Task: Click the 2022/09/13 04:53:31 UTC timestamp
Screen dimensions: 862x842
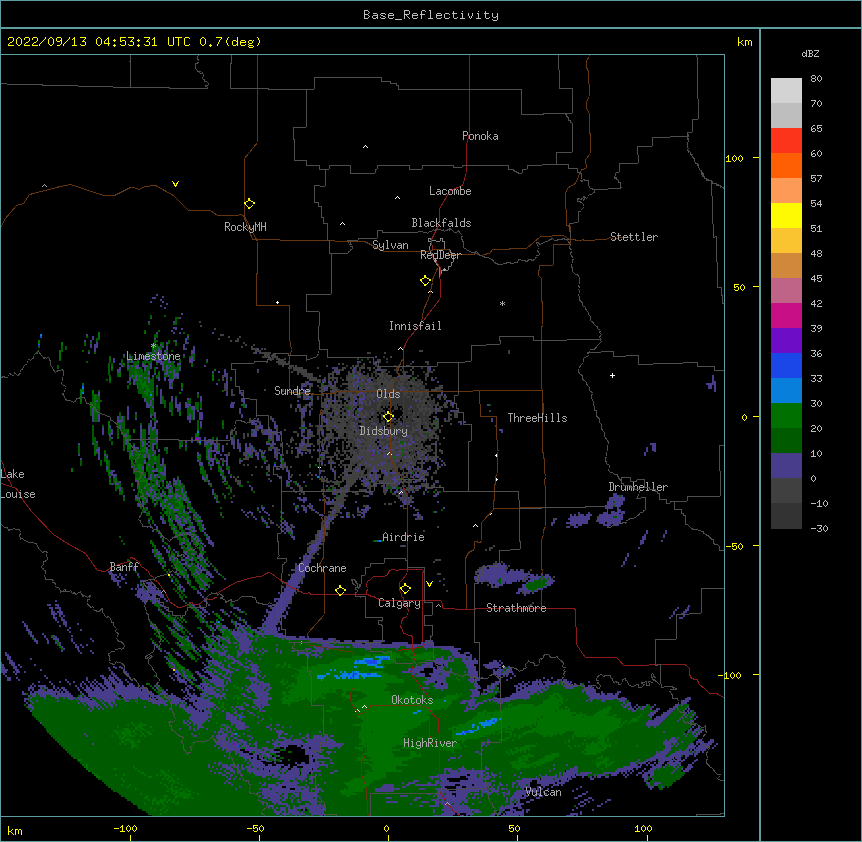Action: click(x=99, y=42)
